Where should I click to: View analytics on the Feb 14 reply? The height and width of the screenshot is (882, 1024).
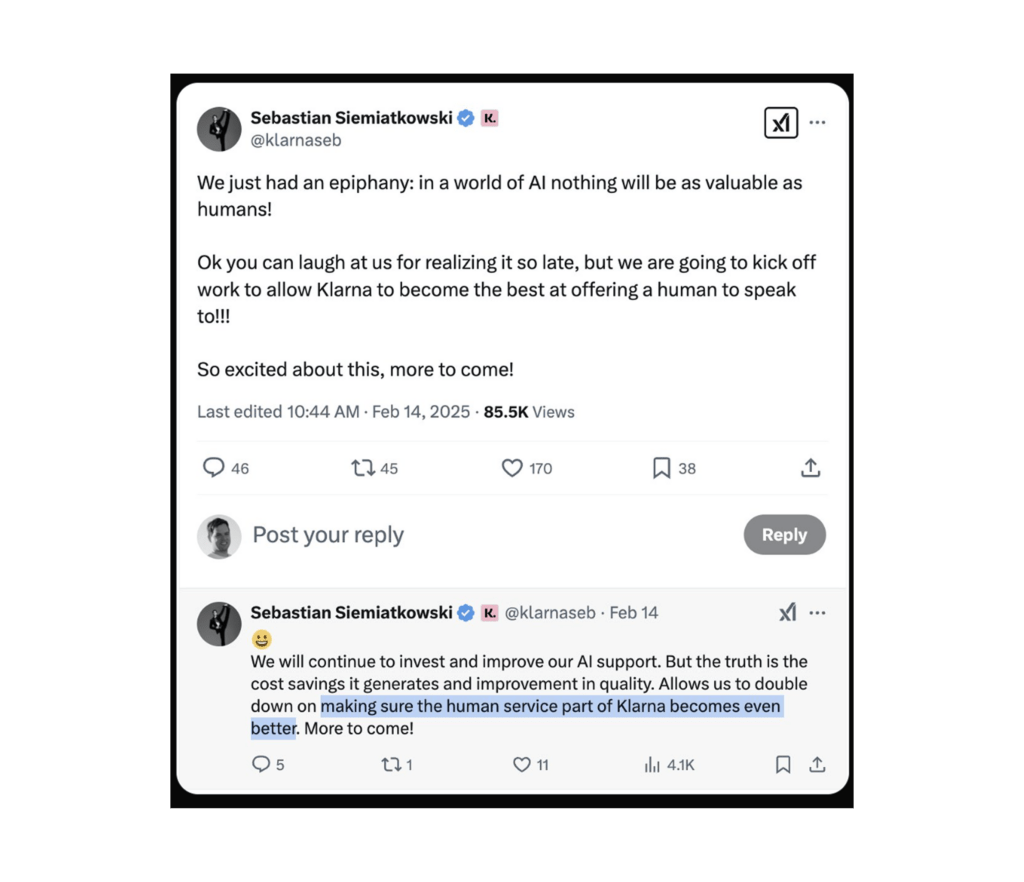point(651,764)
